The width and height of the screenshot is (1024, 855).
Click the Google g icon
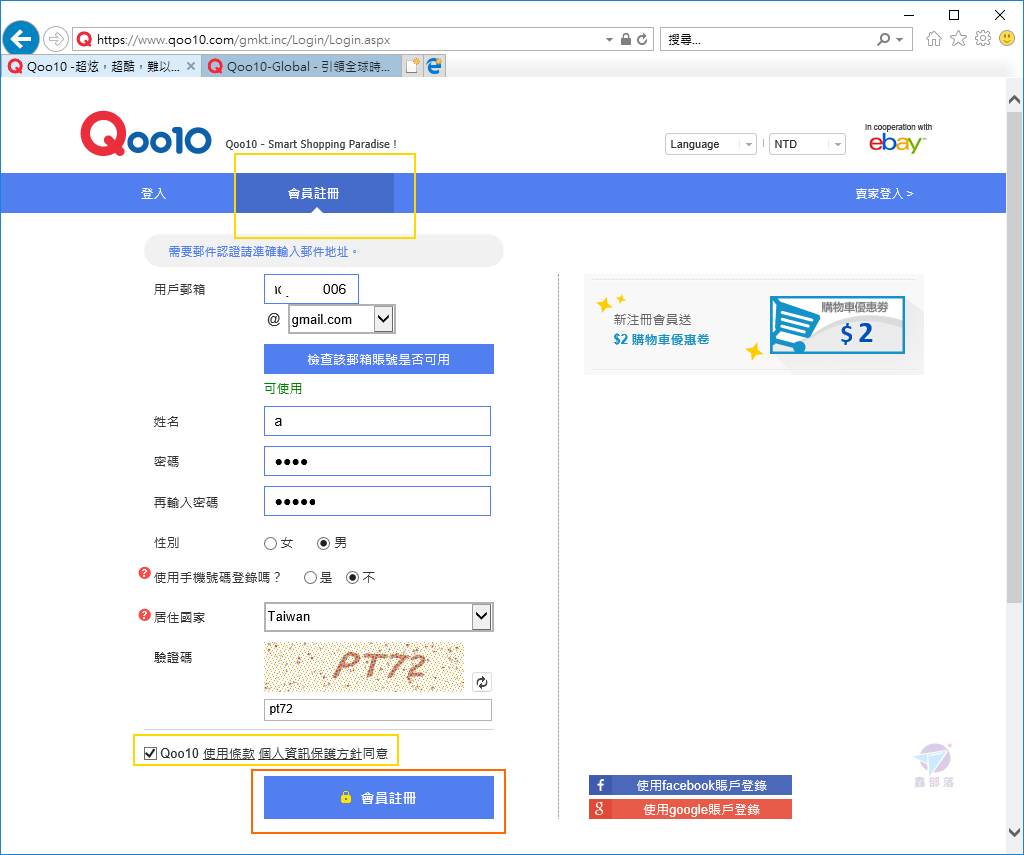pos(600,809)
